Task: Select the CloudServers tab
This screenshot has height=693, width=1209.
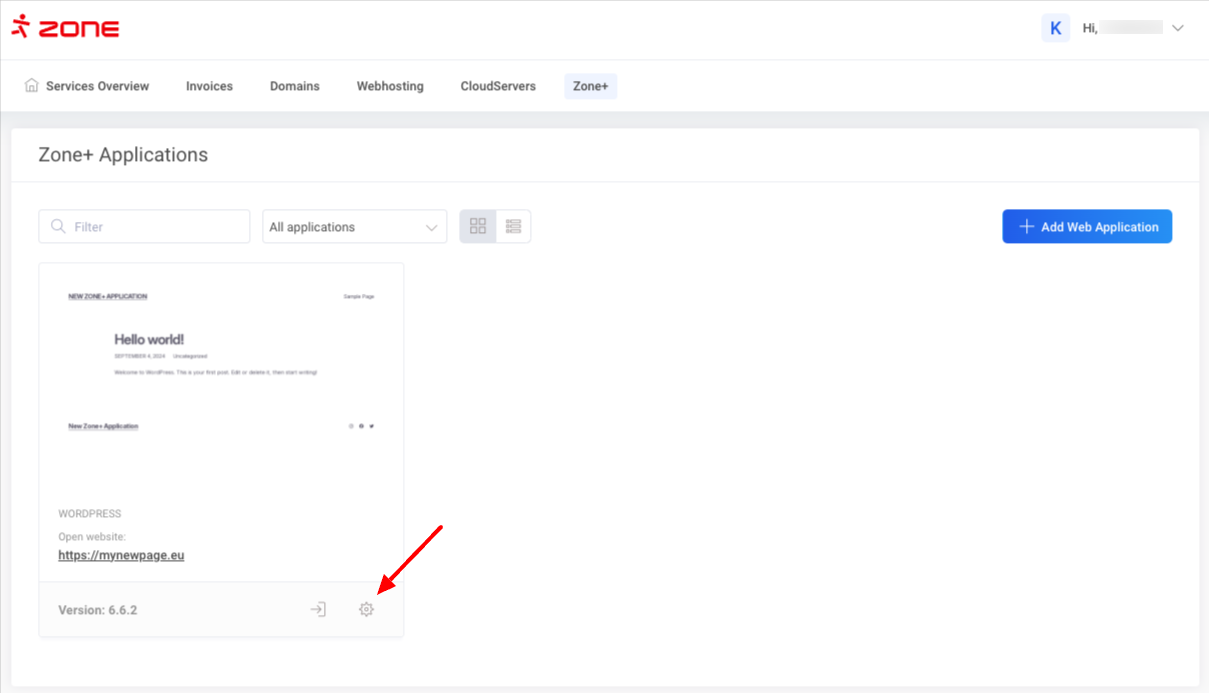Action: pyautogui.click(x=498, y=86)
